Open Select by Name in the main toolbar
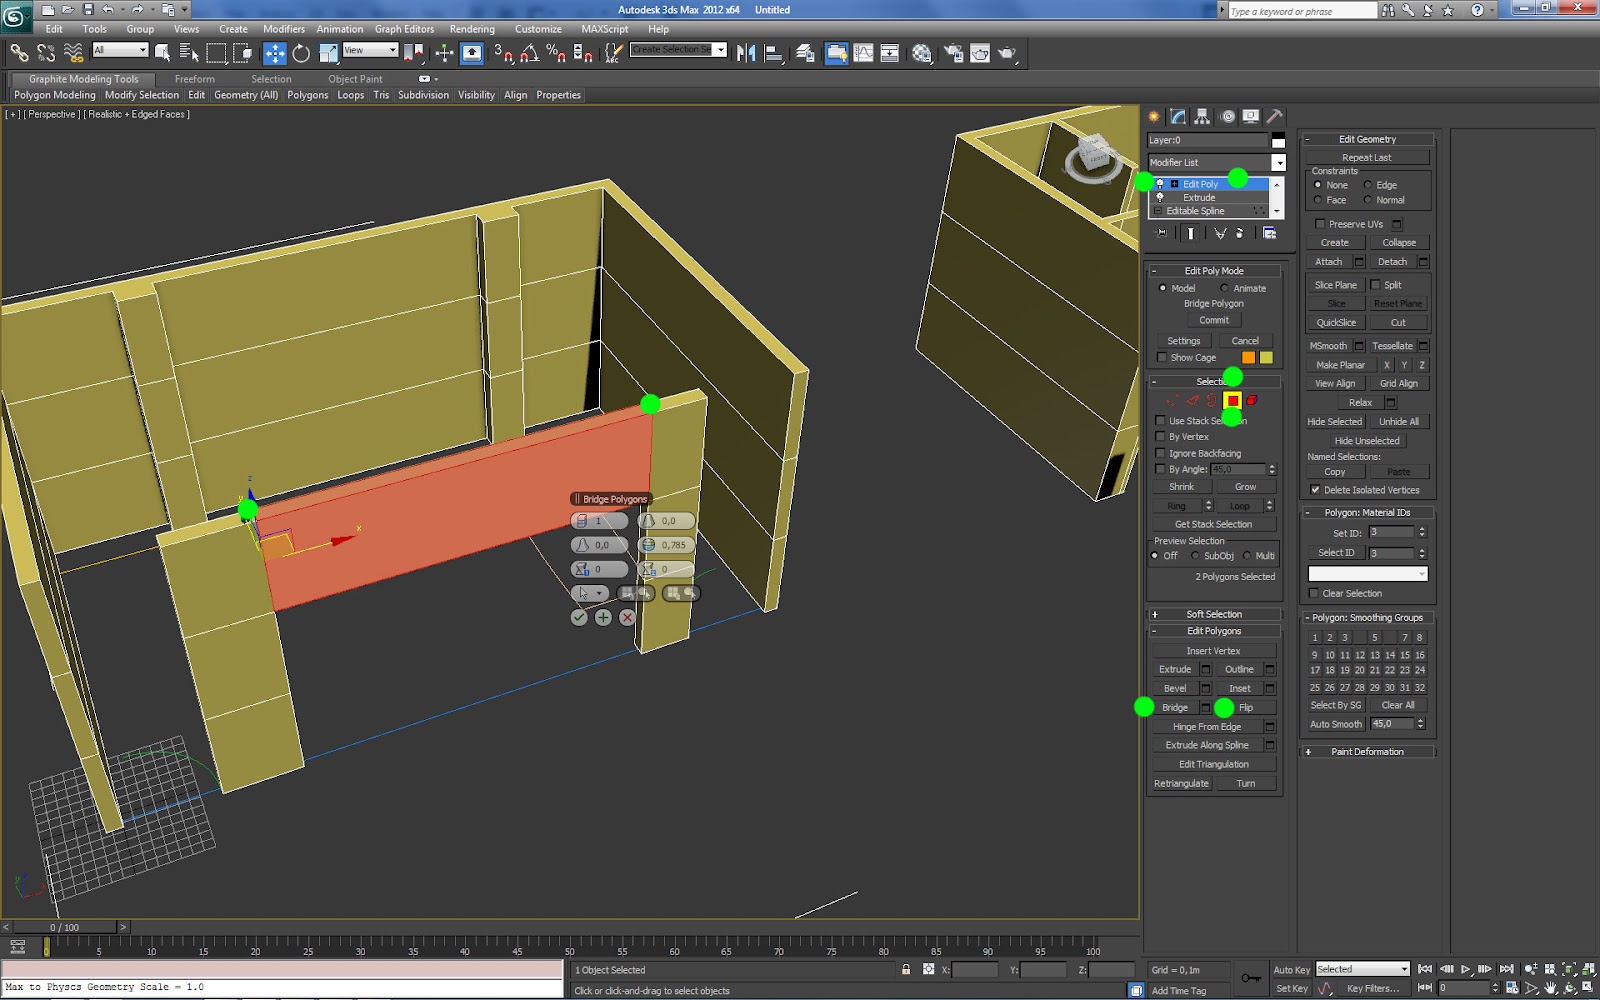The width and height of the screenshot is (1600, 1000). pos(190,51)
